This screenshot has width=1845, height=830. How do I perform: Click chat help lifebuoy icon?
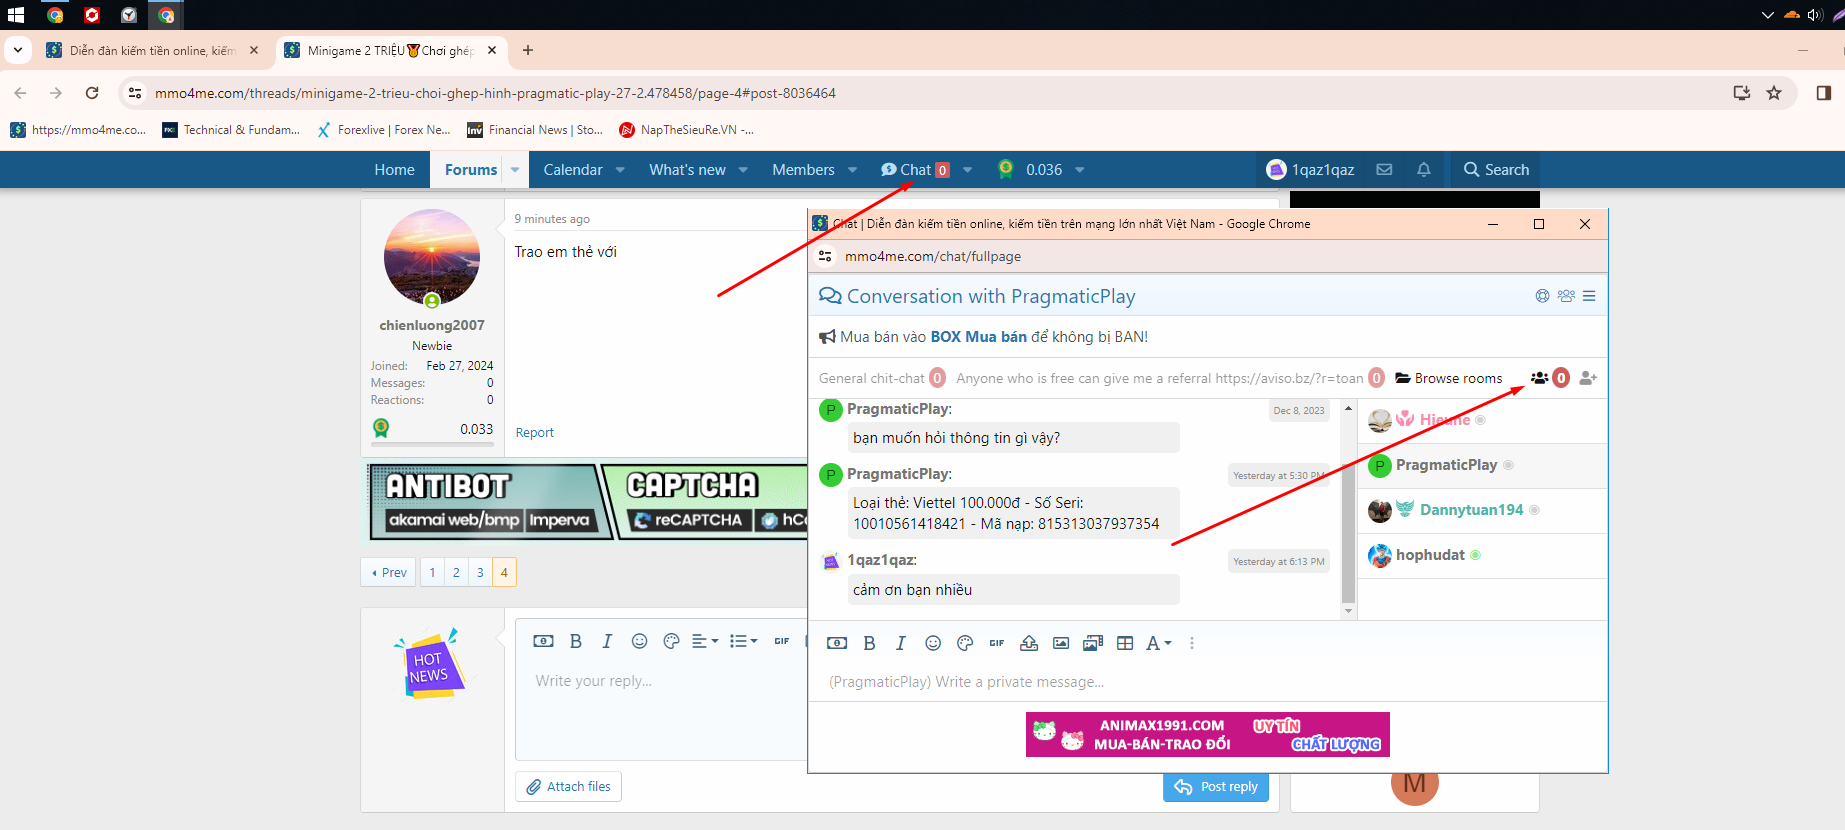point(1543,296)
